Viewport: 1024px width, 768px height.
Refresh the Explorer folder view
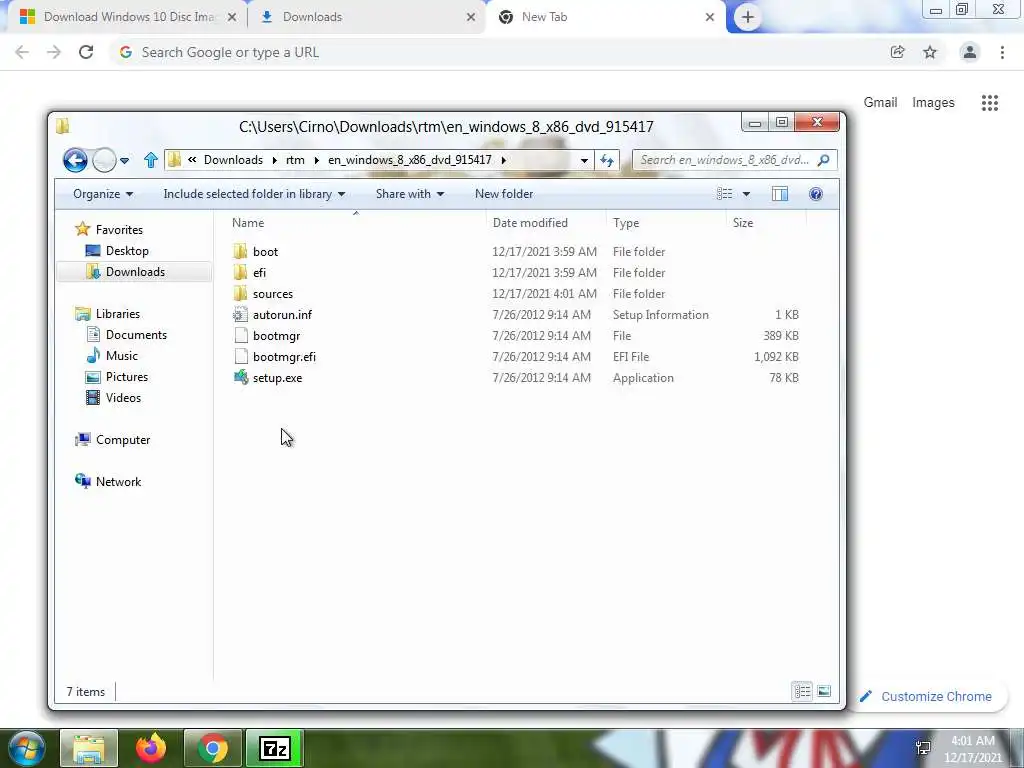(607, 160)
